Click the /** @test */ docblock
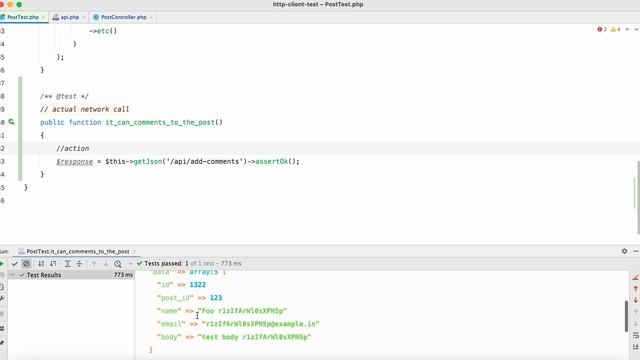This screenshot has width=640, height=360. 64,96
